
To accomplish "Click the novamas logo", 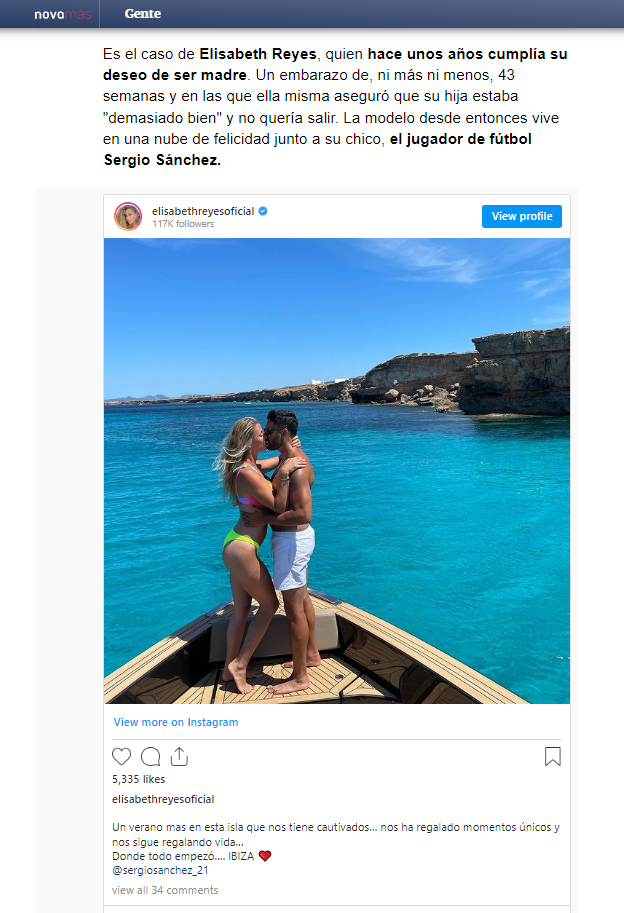I will [x=62, y=14].
